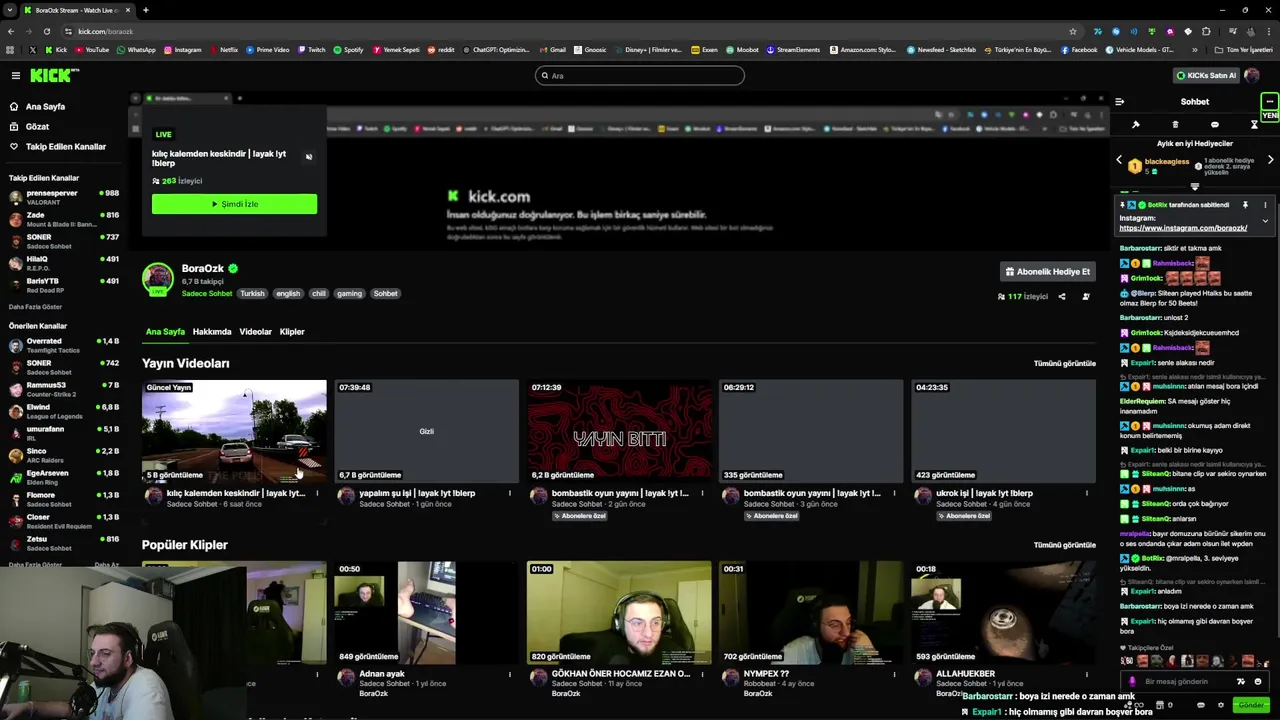Click the chat identity bubble icon near gear
This screenshot has height=720, width=1280.
(1200, 705)
